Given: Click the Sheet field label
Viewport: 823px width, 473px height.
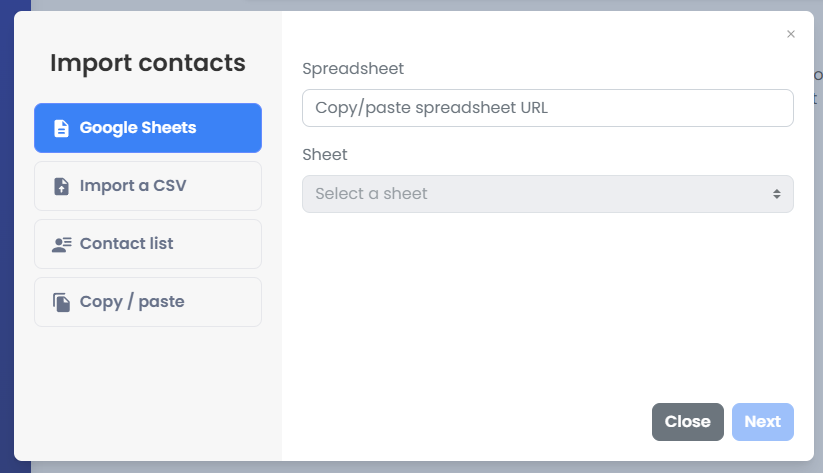Looking at the screenshot, I should (325, 155).
